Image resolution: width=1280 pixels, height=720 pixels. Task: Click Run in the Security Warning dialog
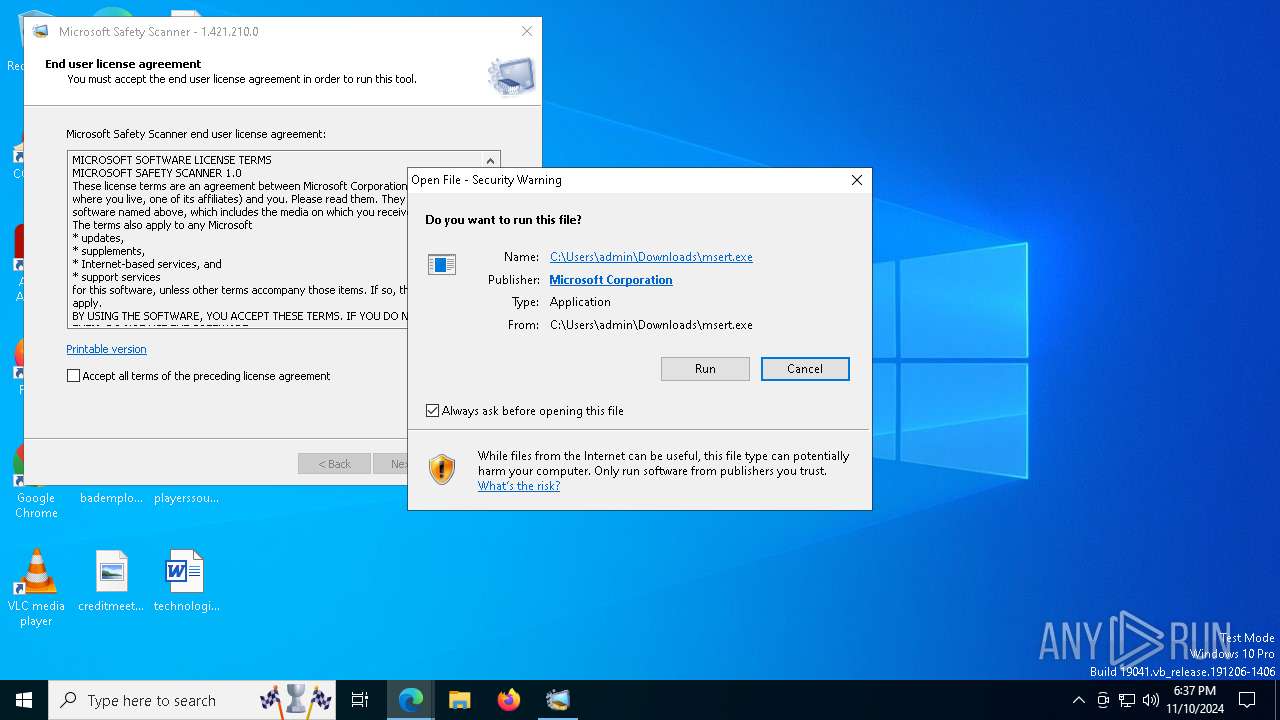[705, 369]
